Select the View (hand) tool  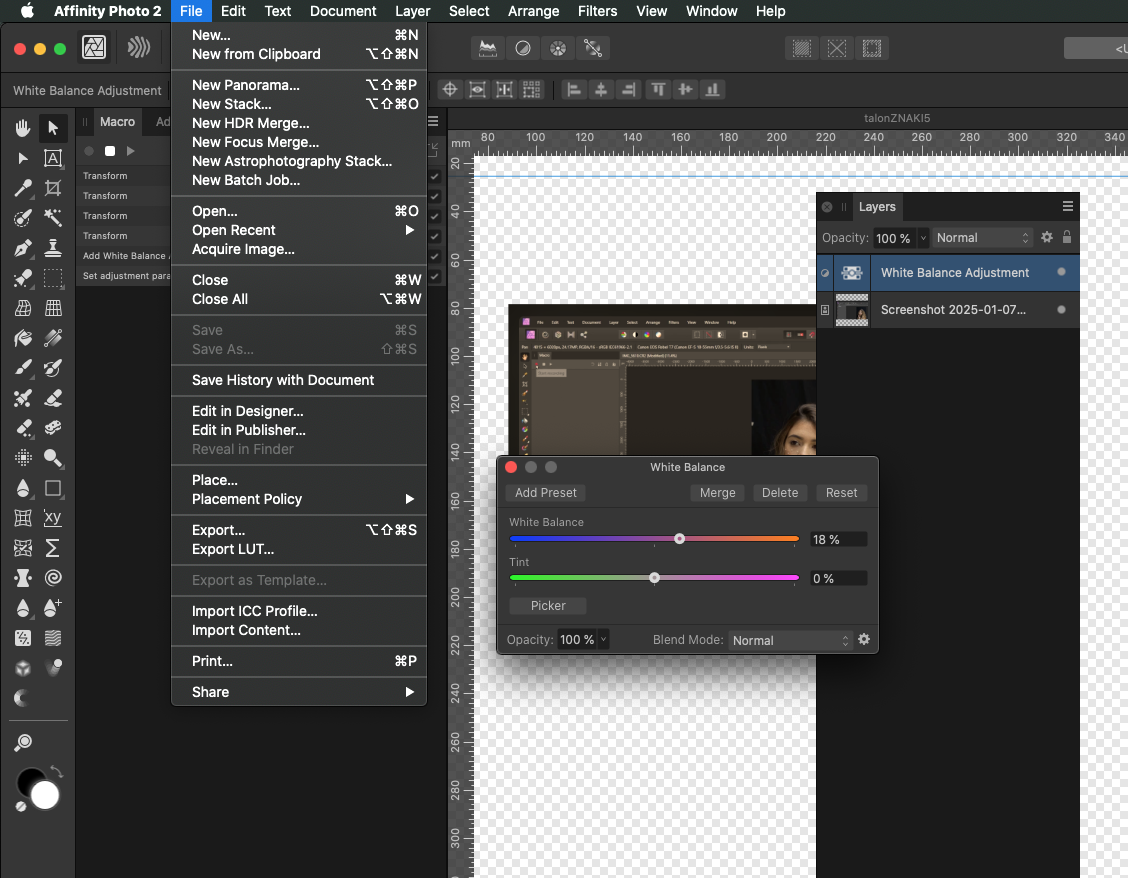tap(23, 128)
